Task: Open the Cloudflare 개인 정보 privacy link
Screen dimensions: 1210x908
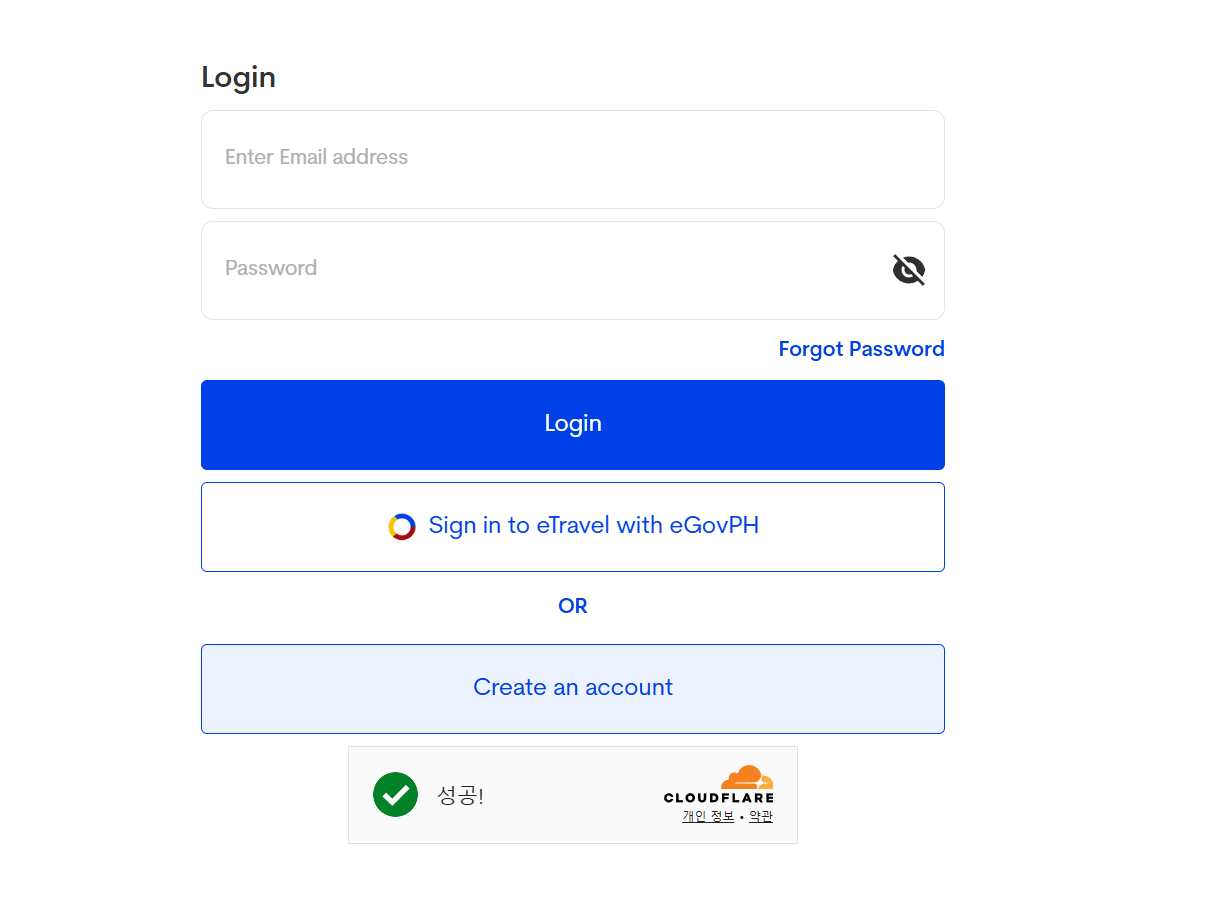Action: (x=708, y=816)
